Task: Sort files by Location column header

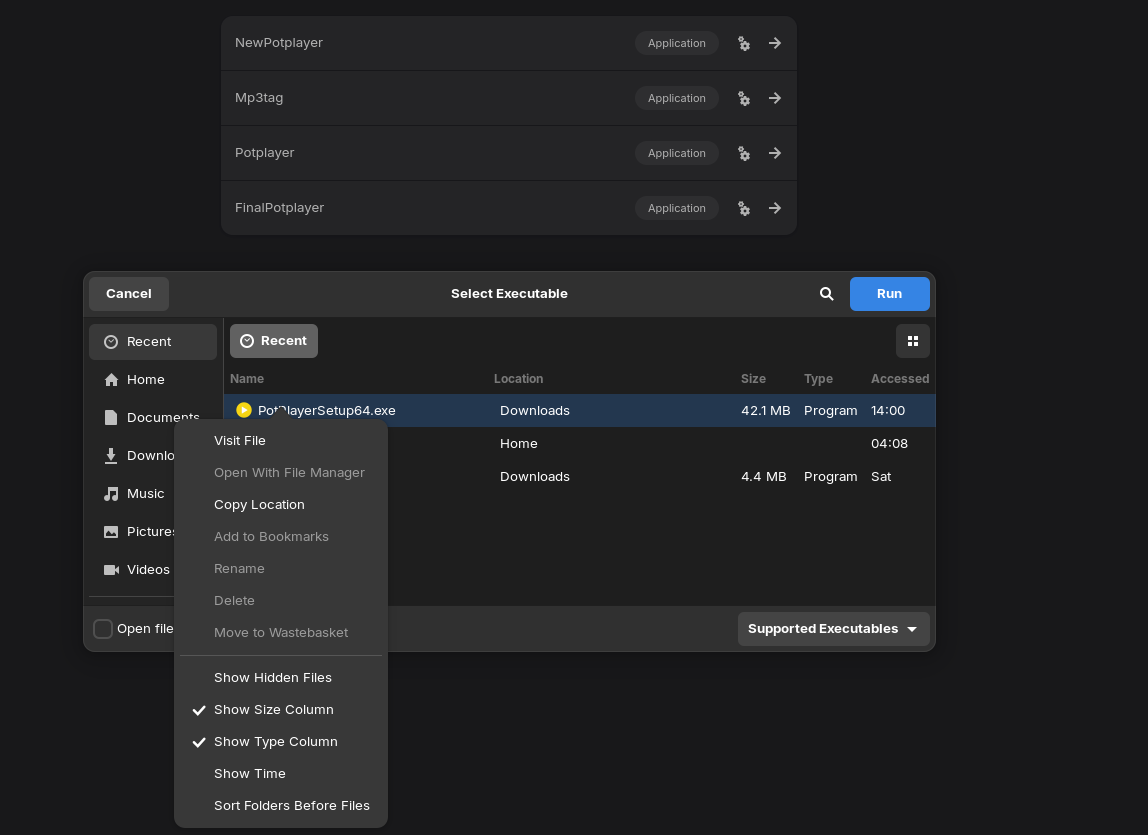Action: [518, 379]
